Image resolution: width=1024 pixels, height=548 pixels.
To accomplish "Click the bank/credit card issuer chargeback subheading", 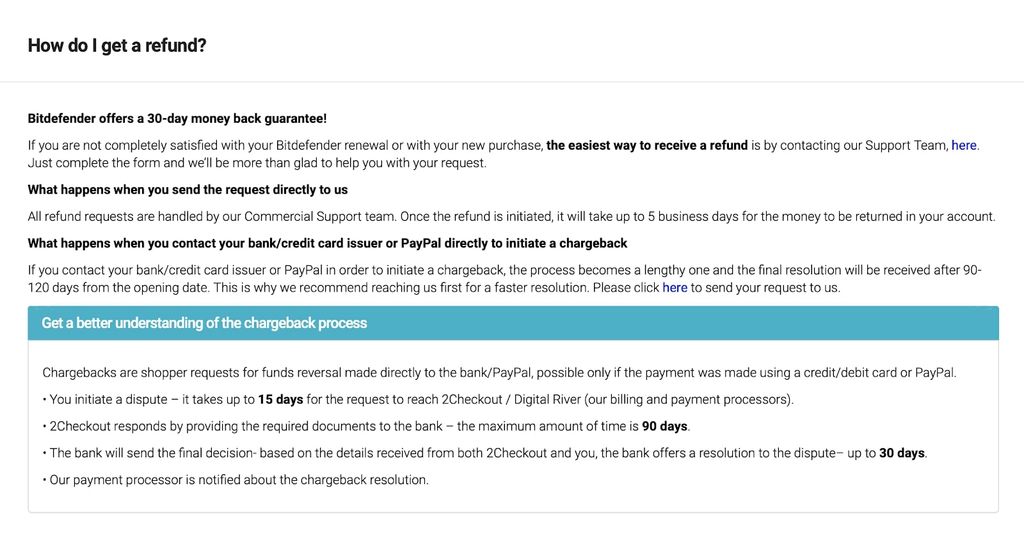I will click(x=327, y=243).
